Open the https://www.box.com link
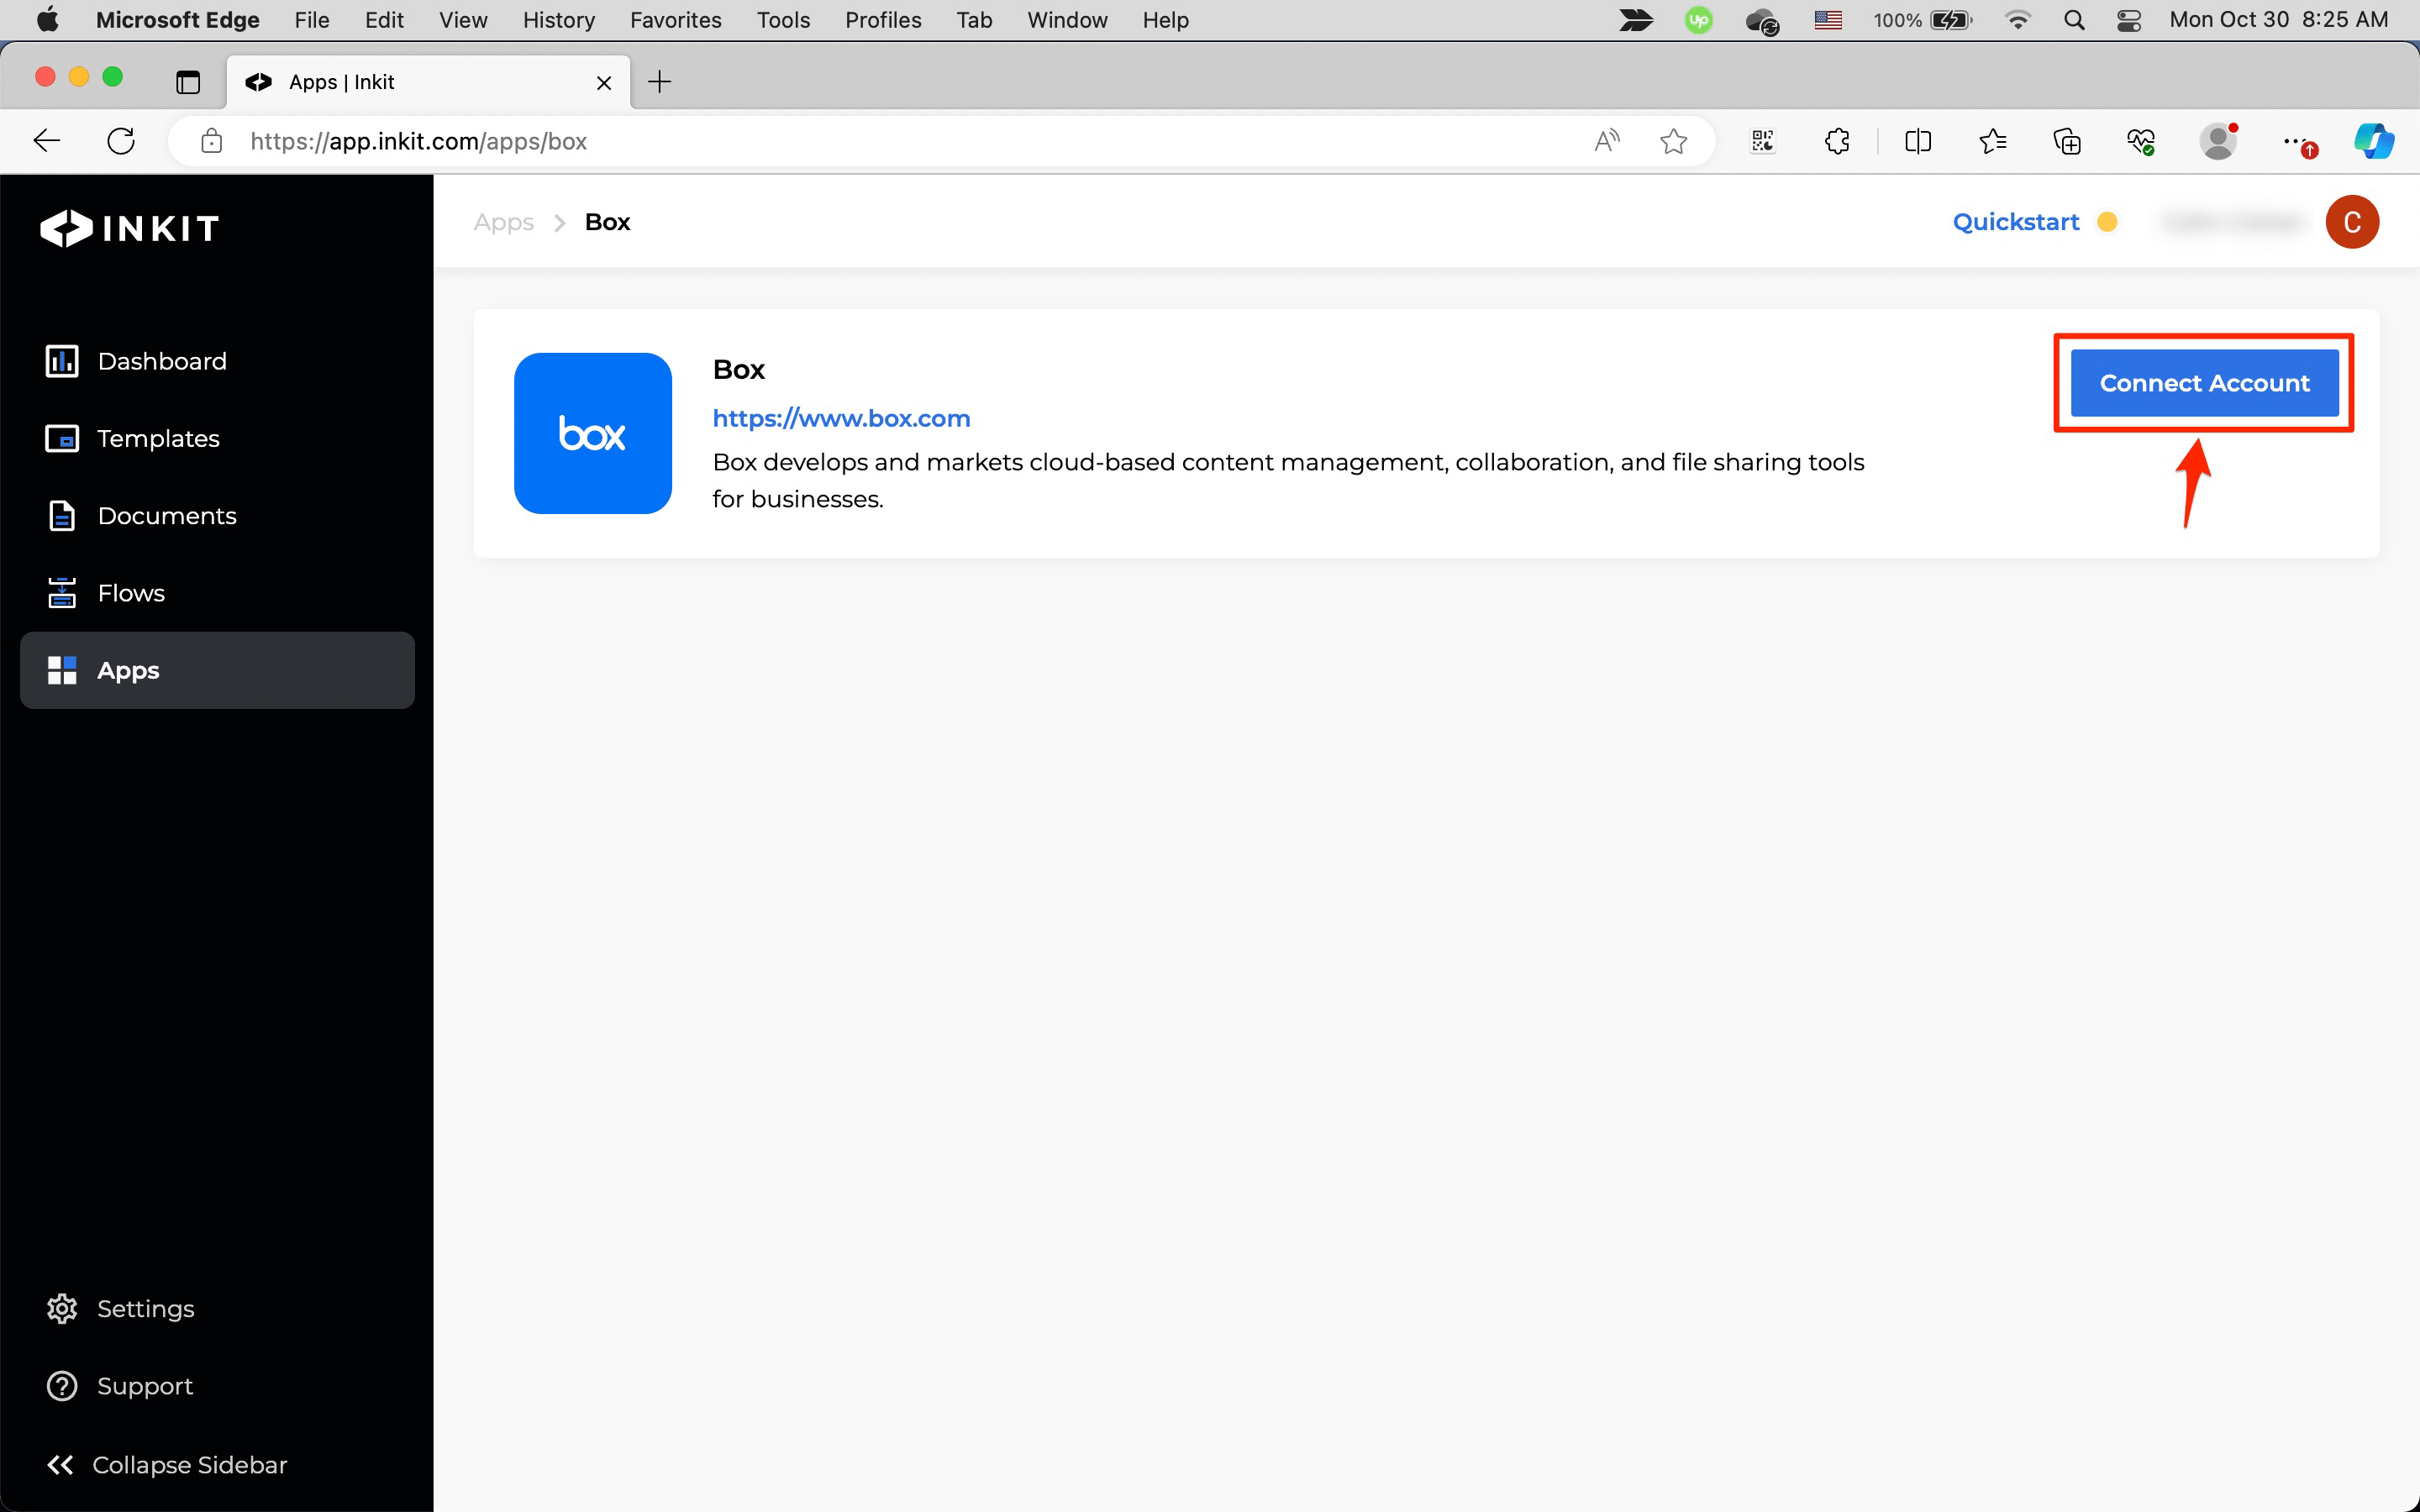 [x=841, y=418]
